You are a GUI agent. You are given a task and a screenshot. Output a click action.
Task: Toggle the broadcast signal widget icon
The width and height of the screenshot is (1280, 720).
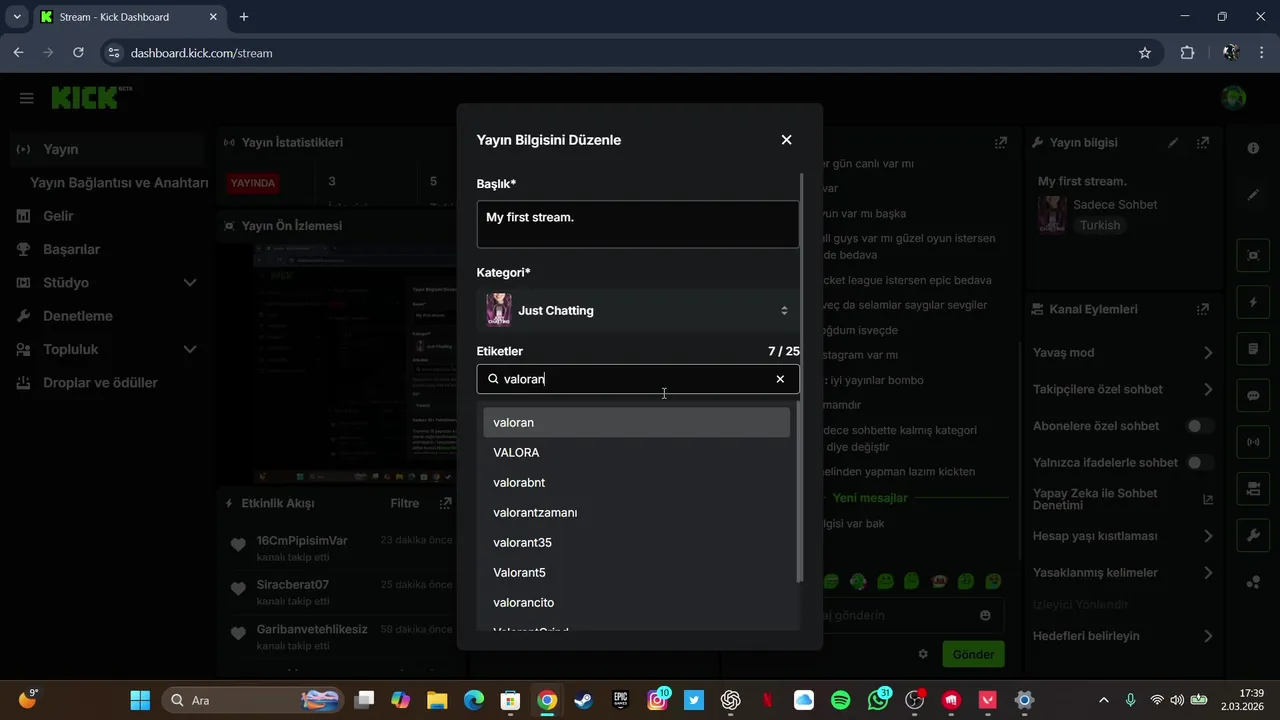pos(1253,441)
